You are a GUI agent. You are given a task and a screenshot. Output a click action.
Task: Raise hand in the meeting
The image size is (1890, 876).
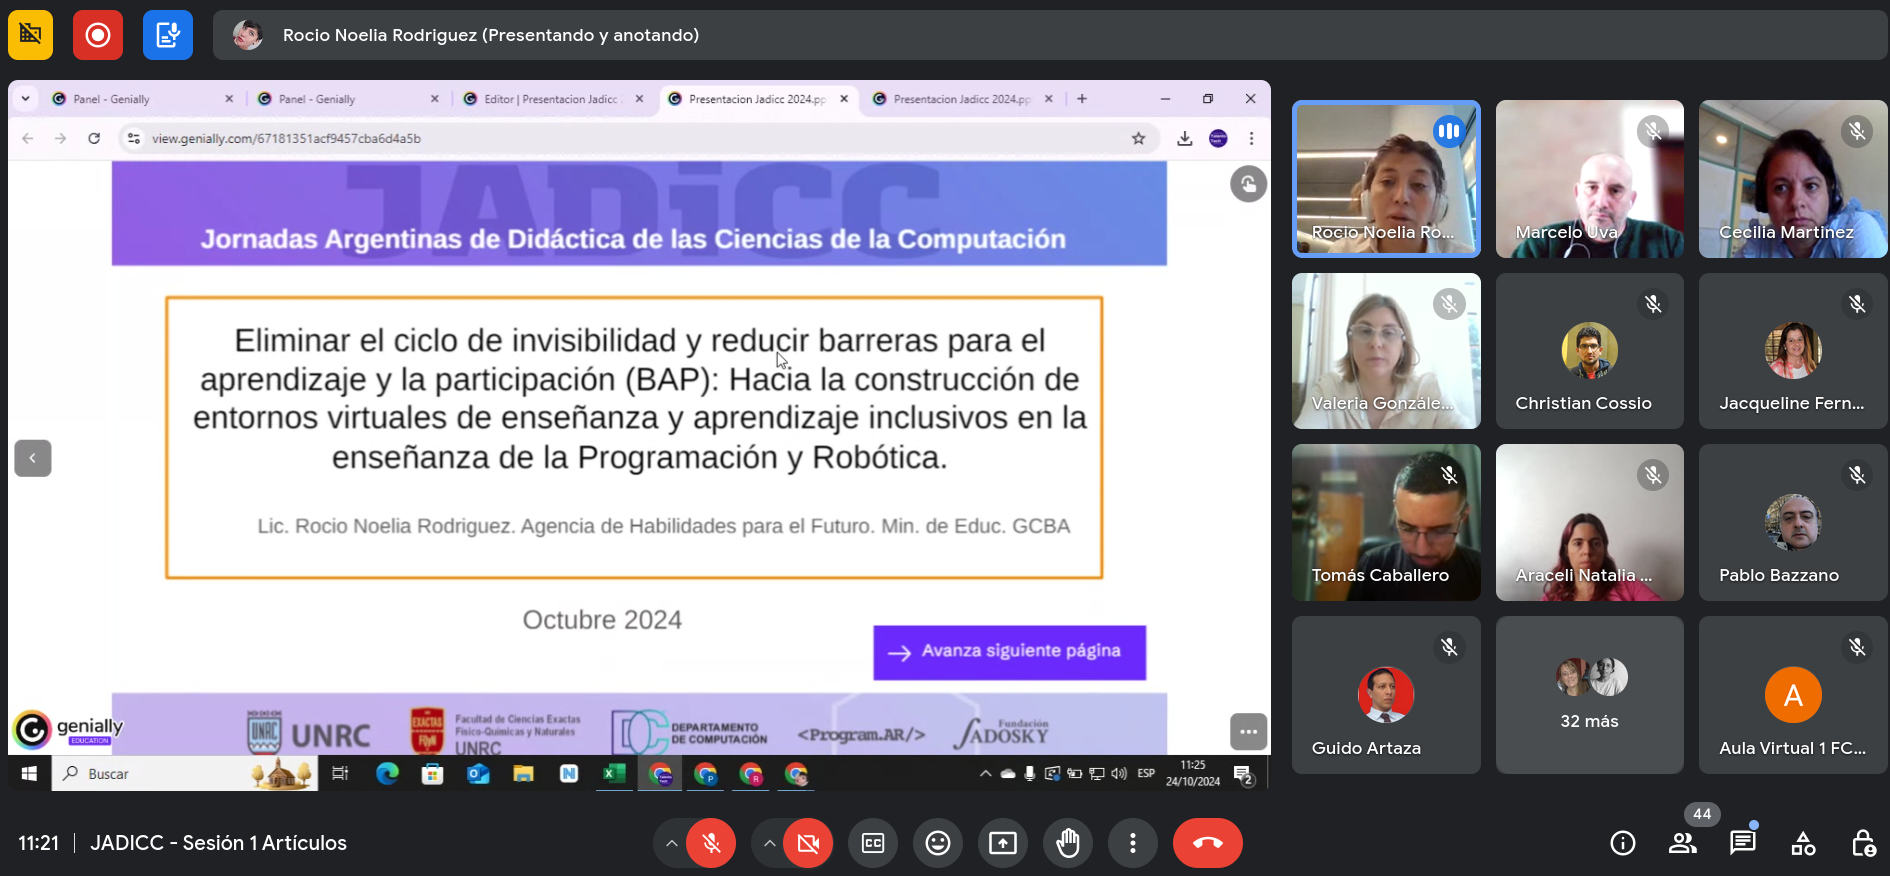(1068, 843)
